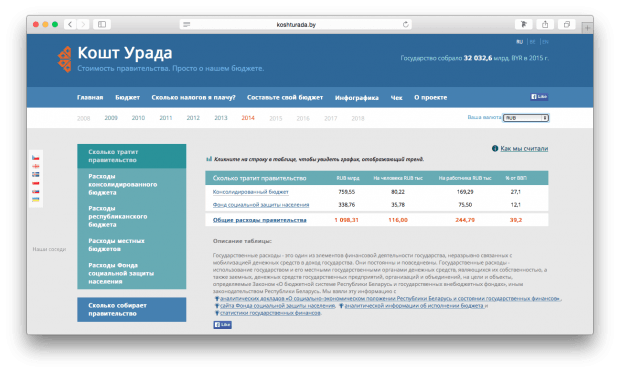Open the Как мы считали link
The width and height of the screenshot is (620, 373).
(x=524, y=148)
